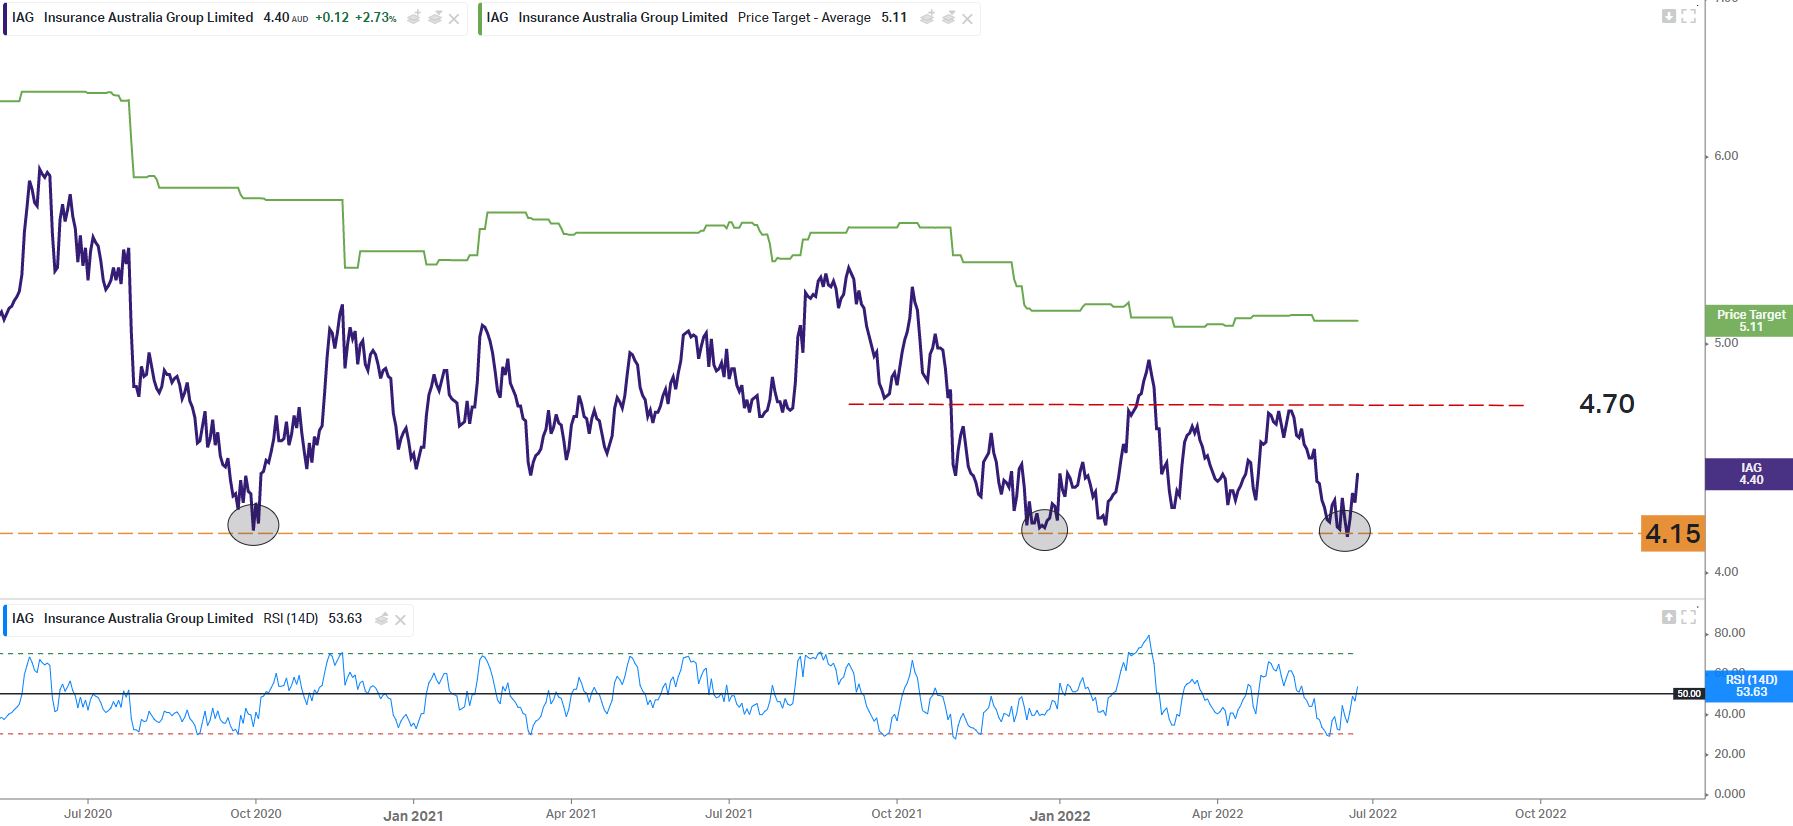Click the orange 4.15 support level label
1793x826 pixels.
point(1672,534)
